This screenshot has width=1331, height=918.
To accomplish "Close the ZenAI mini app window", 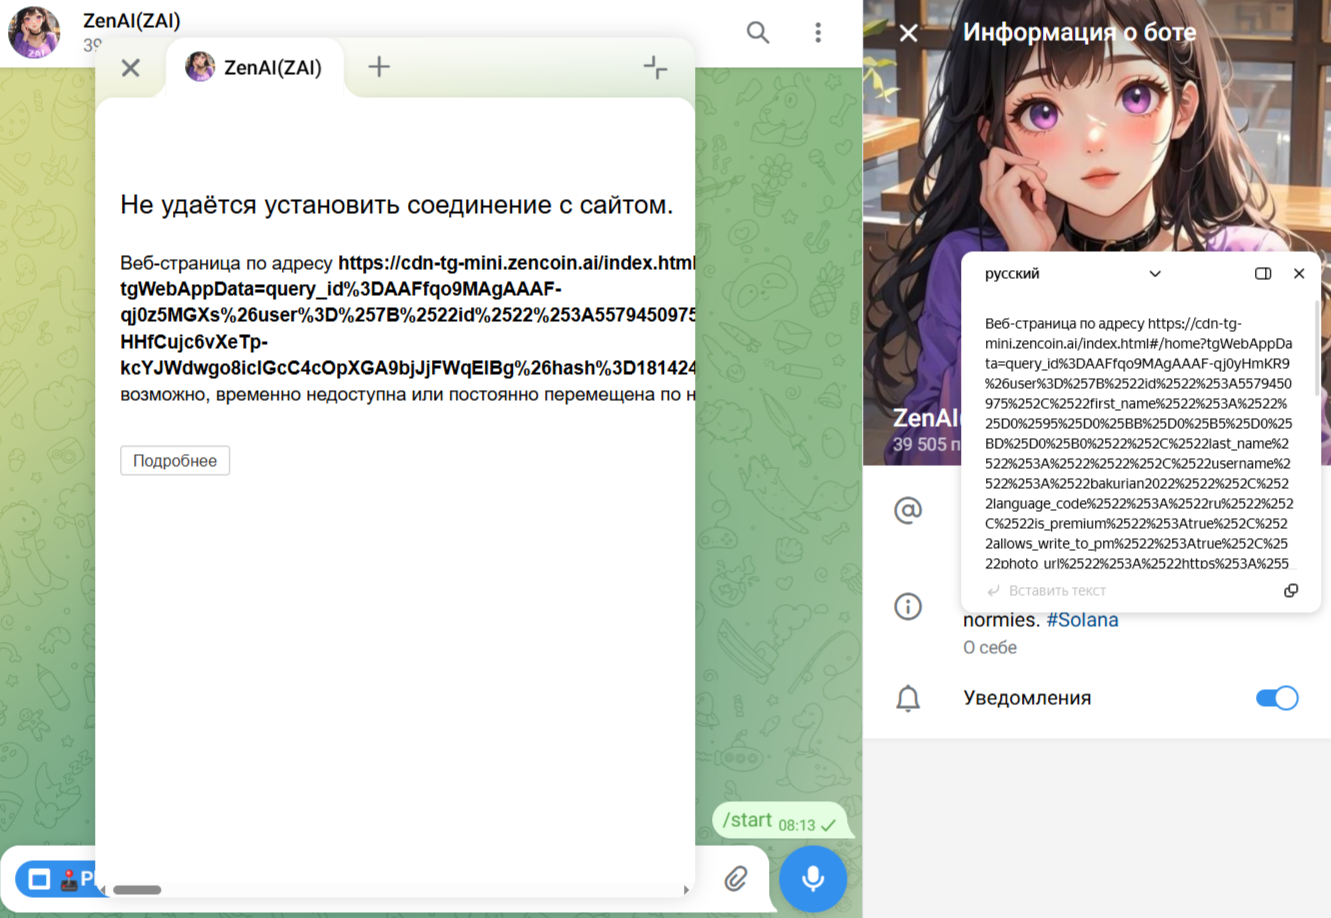I will (x=131, y=68).
